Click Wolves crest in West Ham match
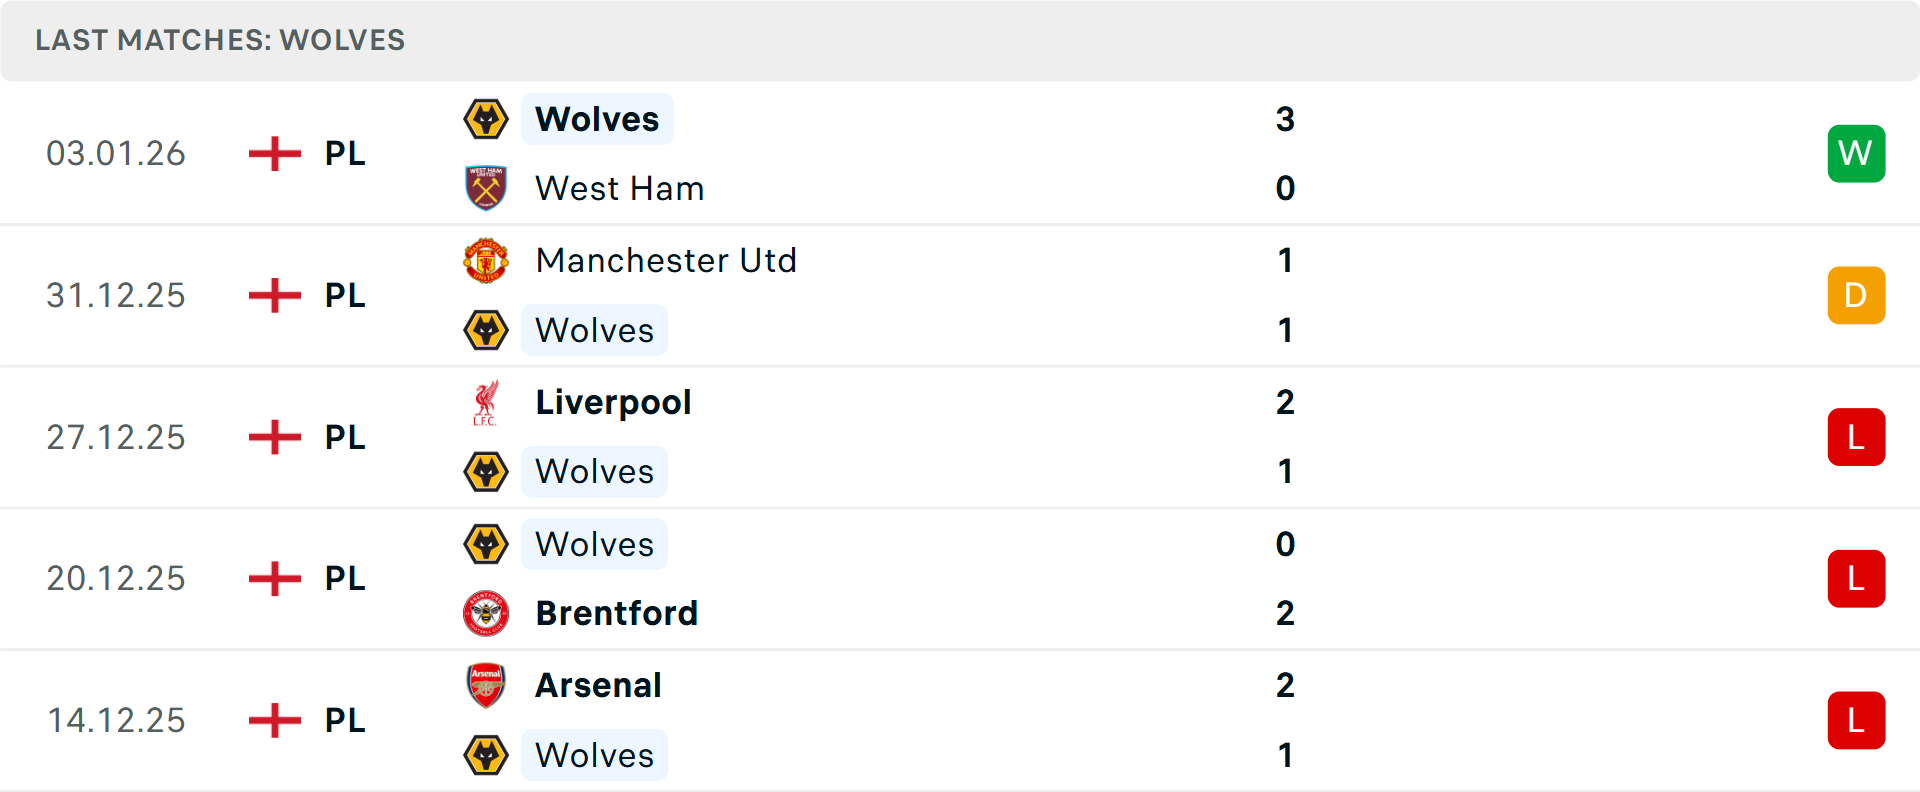Image resolution: width=1920 pixels, height=792 pixels. tap(486, 119)
